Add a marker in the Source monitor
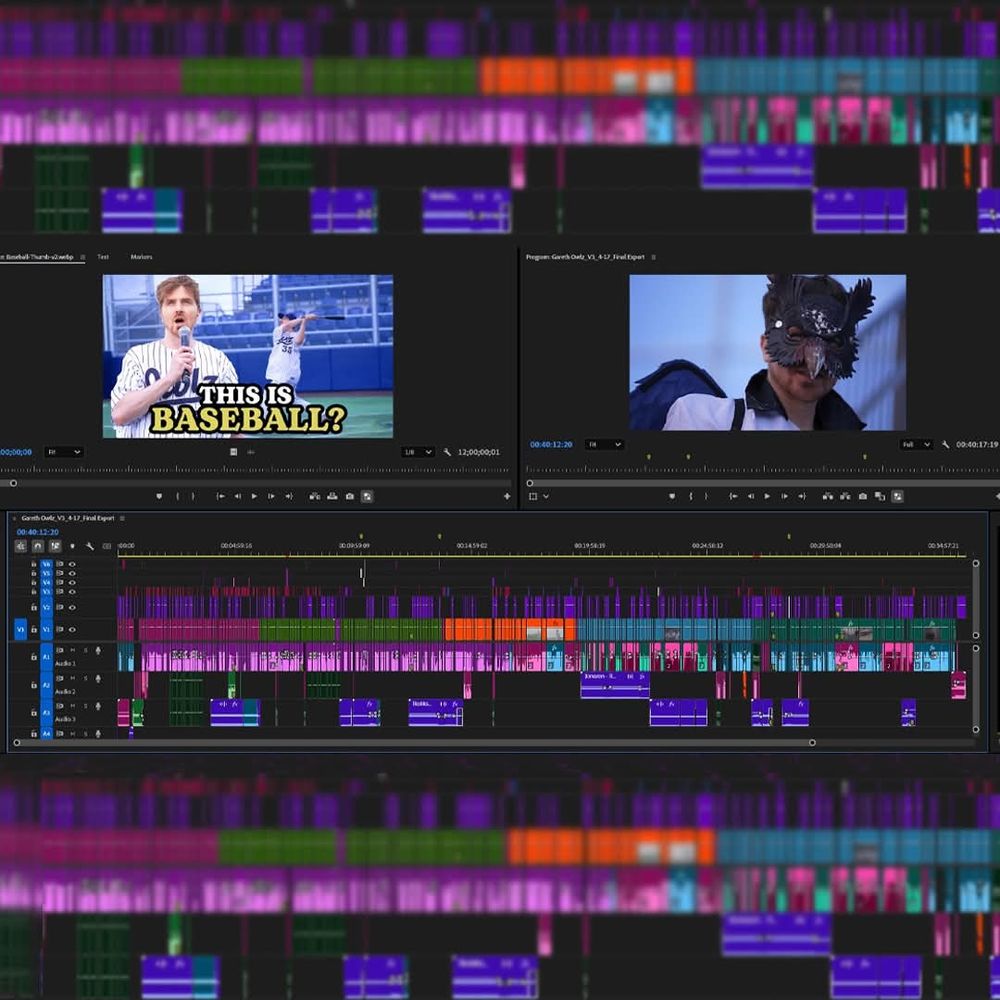Screen dimensions: 1000x1000 tap(159, 496)
